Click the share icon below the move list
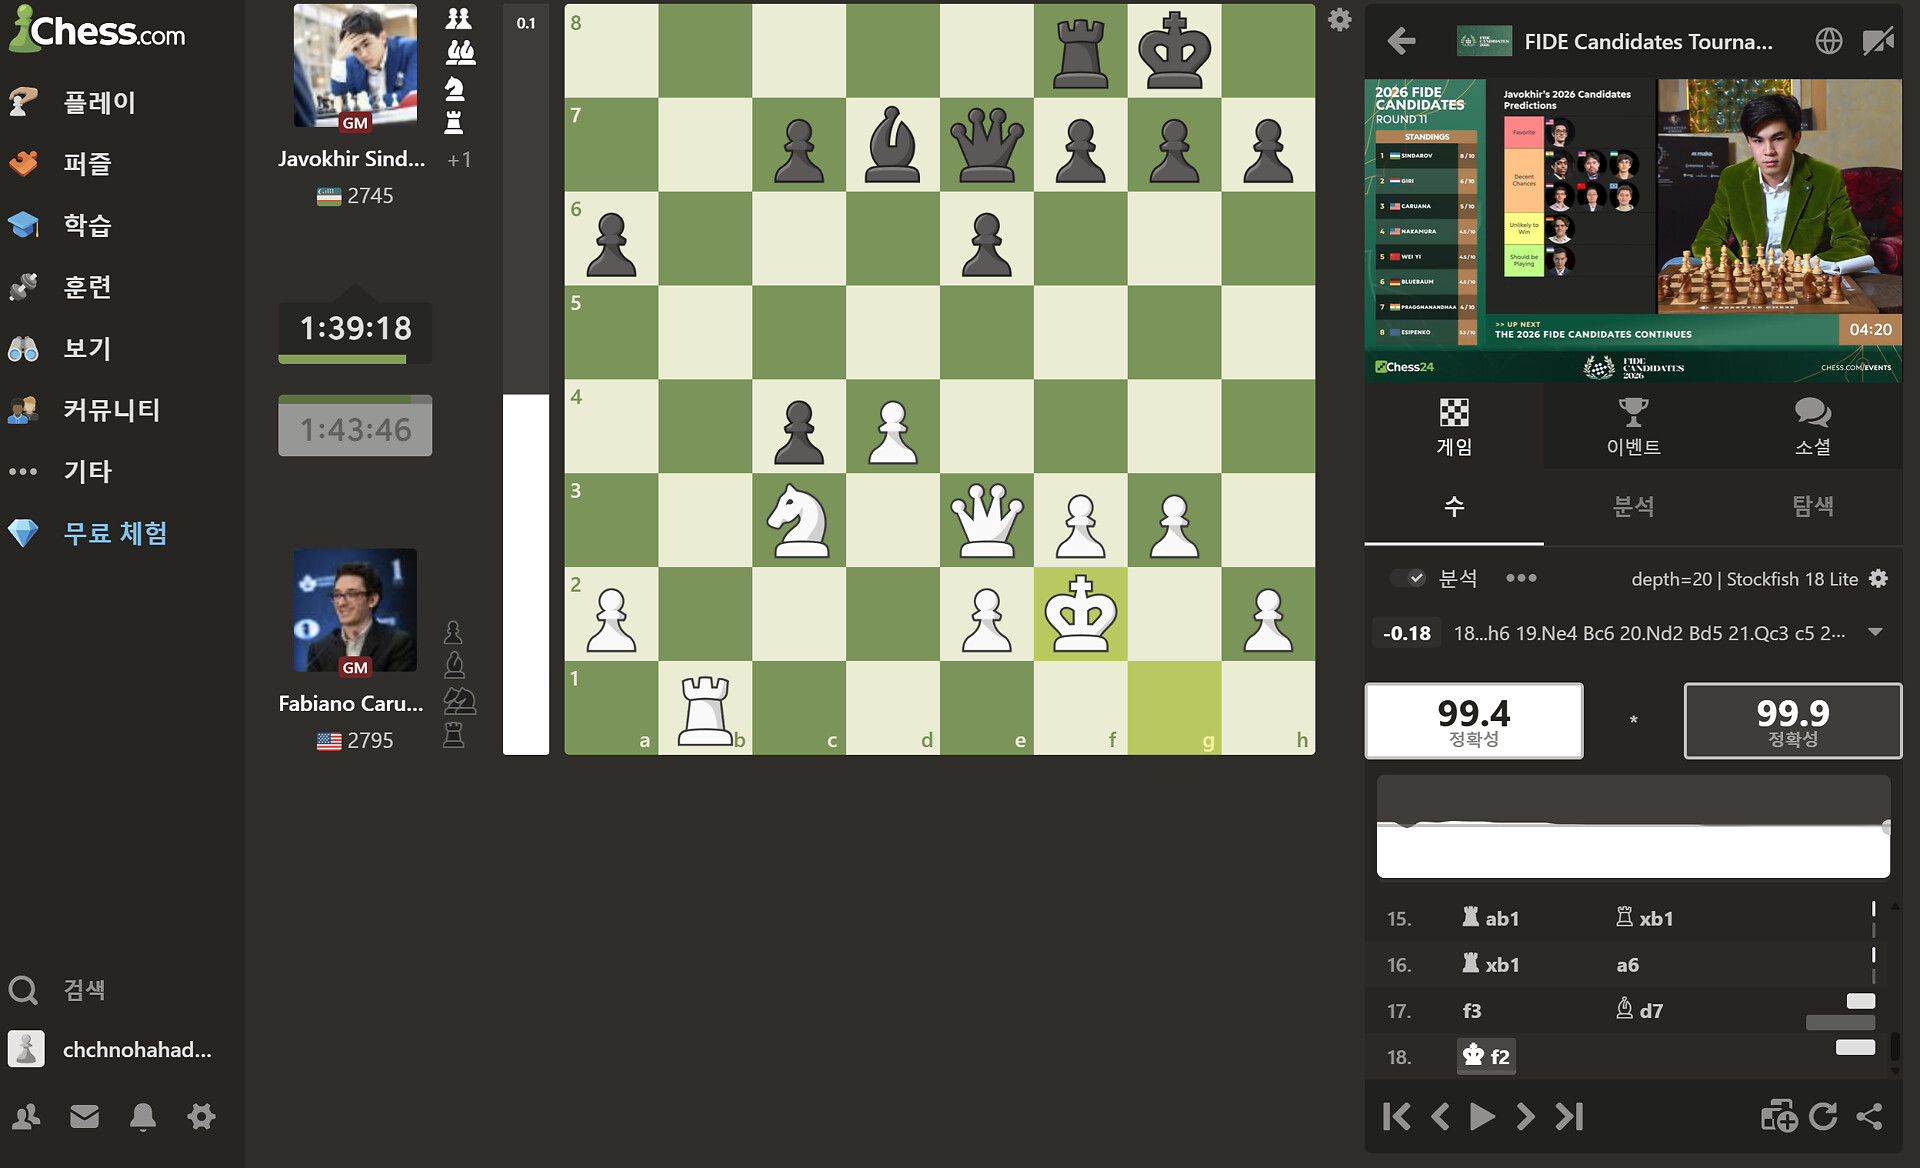 [1869, 1116]
